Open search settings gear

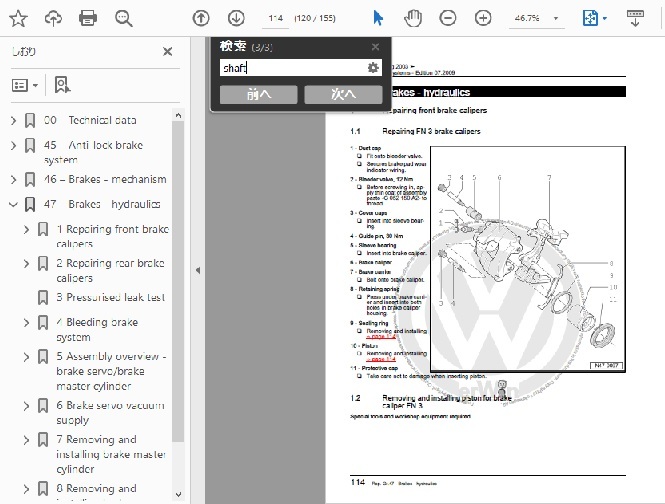pyautogui.click(x=373, y=67)
